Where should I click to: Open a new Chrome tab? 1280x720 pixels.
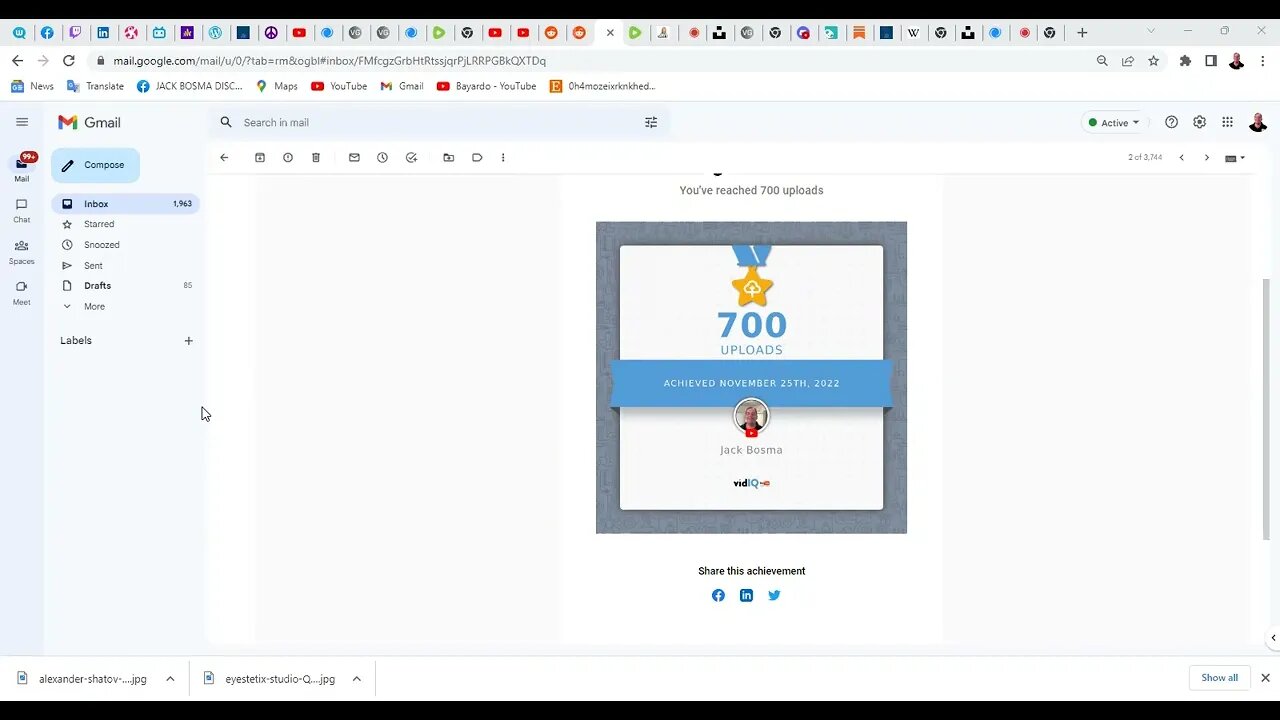point(1082,33)
